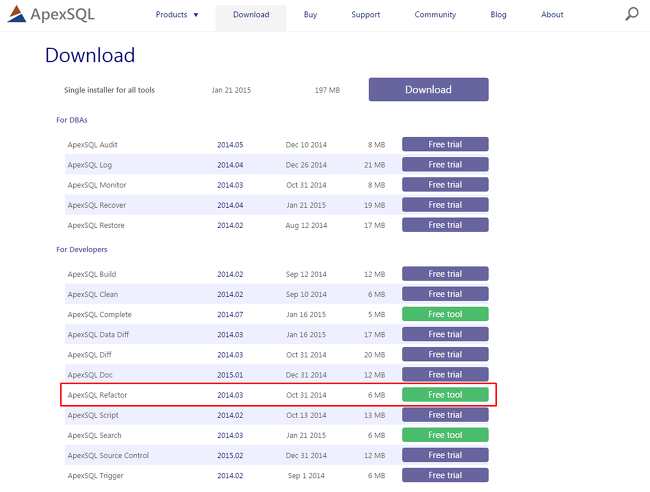Select the ApexSQL Doc product name
Screen dimensions: 650x492
point(90,375)
